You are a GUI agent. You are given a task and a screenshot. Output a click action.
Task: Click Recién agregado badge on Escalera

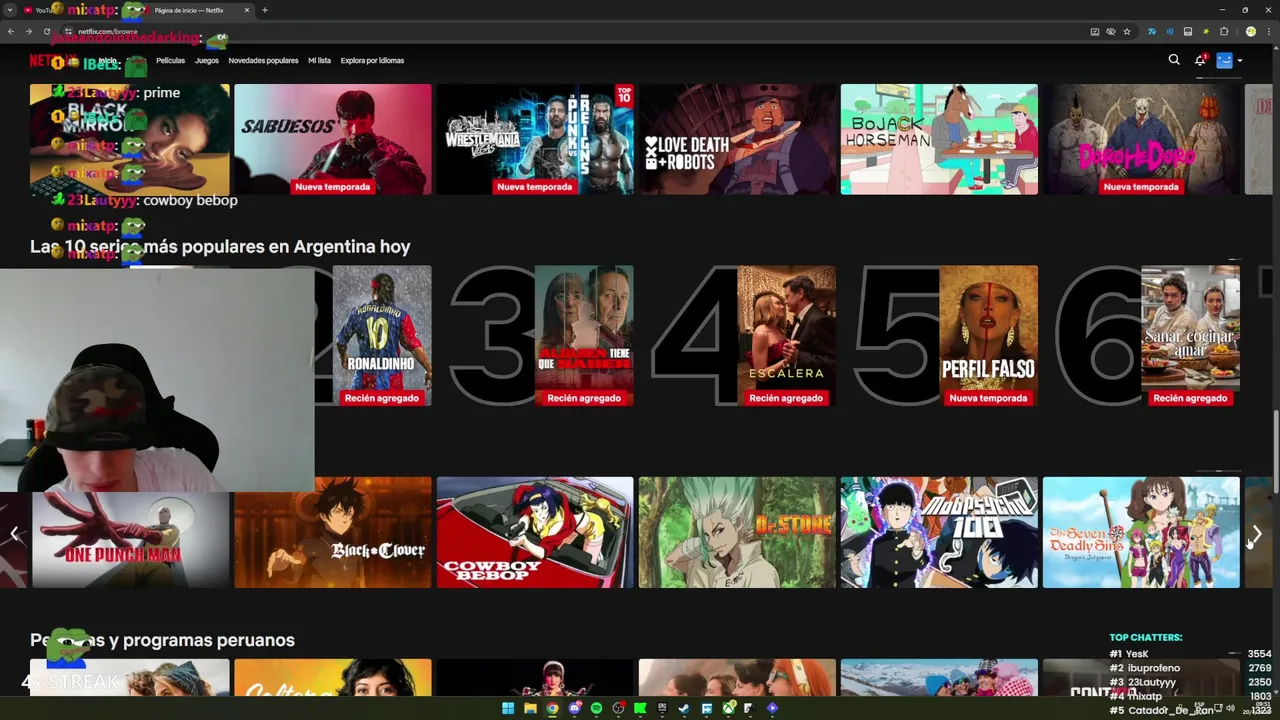(786, 398)
